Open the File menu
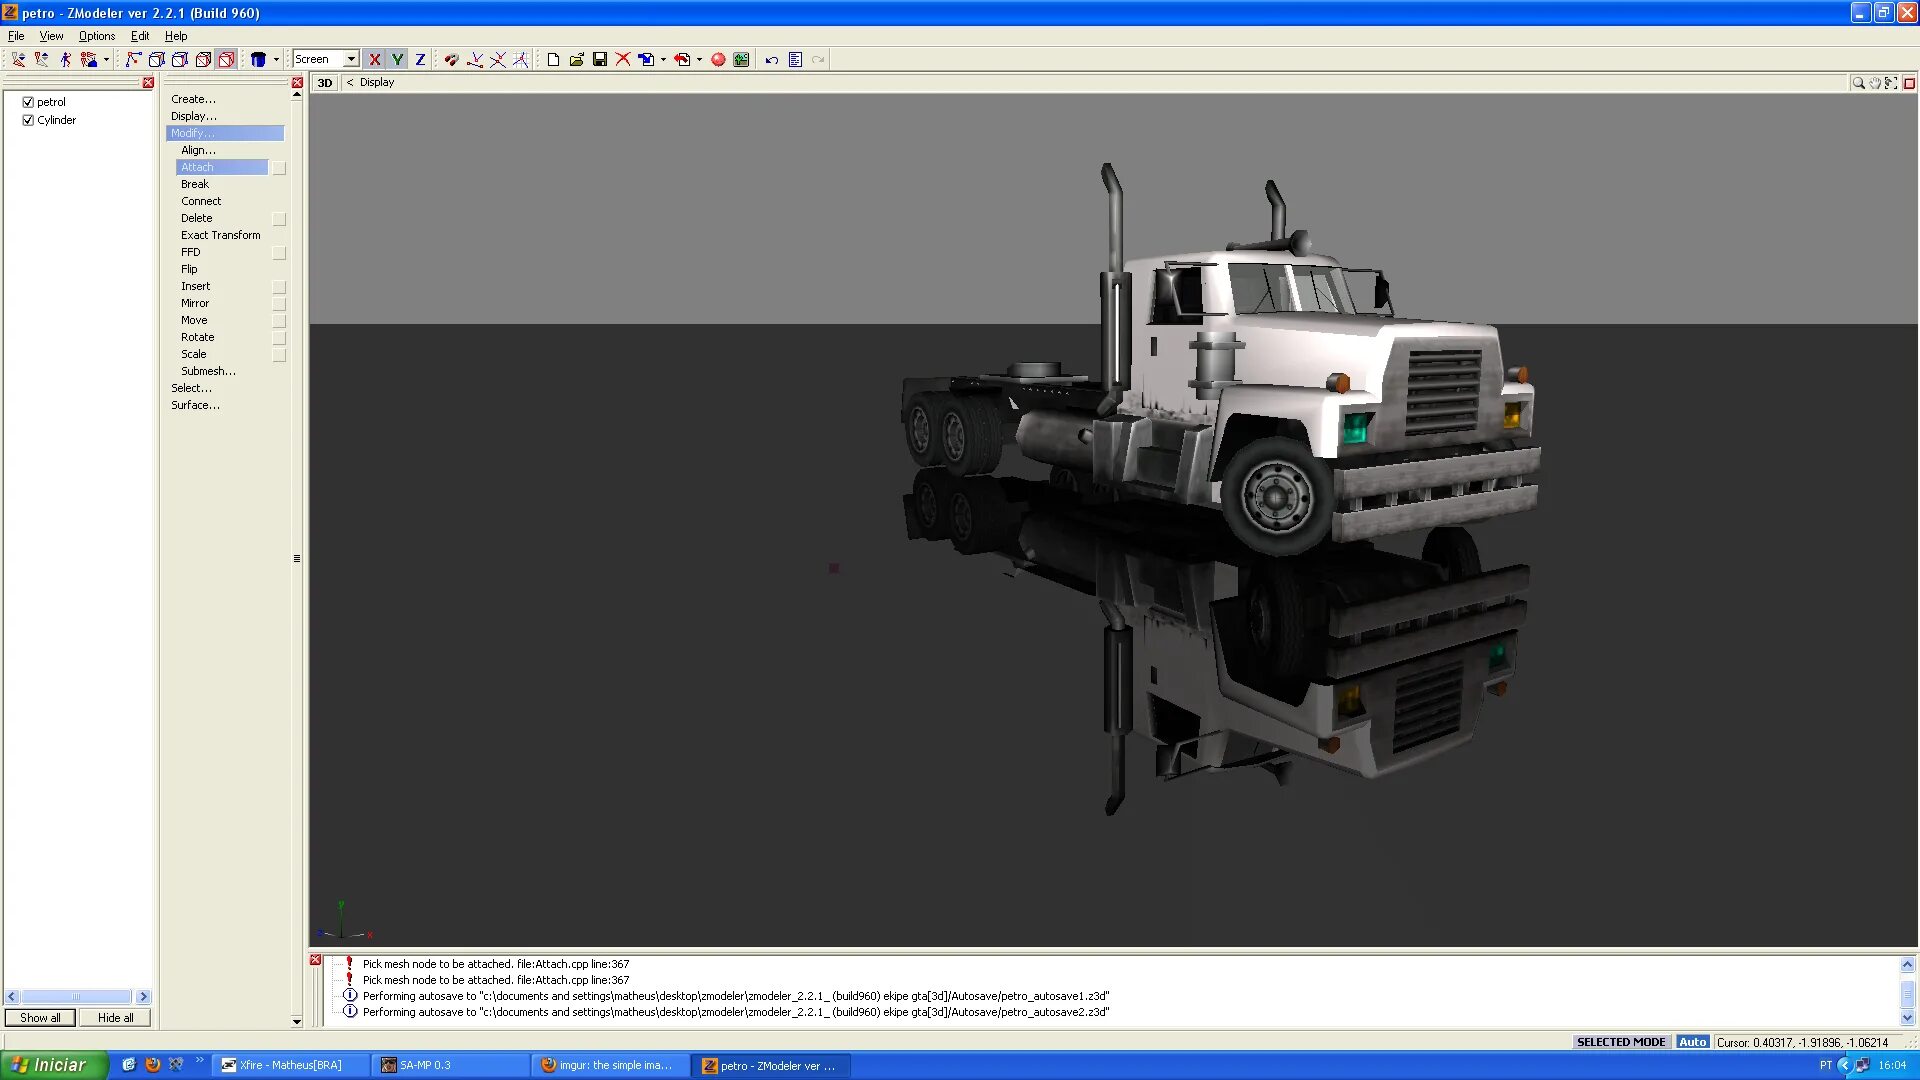1920x1080 pixels. [x=16, y=36]
